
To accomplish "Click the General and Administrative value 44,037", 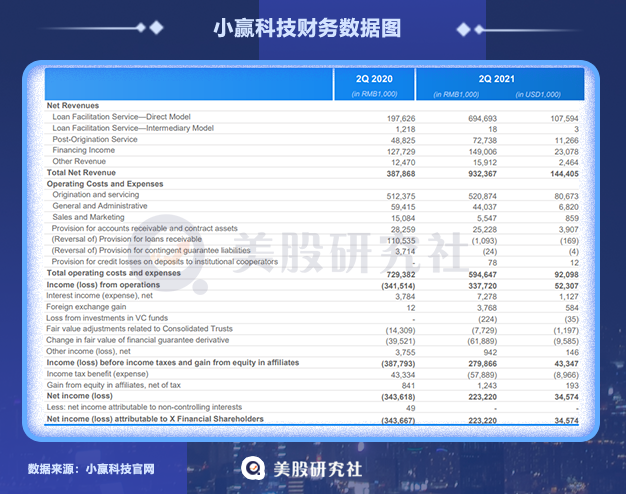I will [x=484, y=207].
